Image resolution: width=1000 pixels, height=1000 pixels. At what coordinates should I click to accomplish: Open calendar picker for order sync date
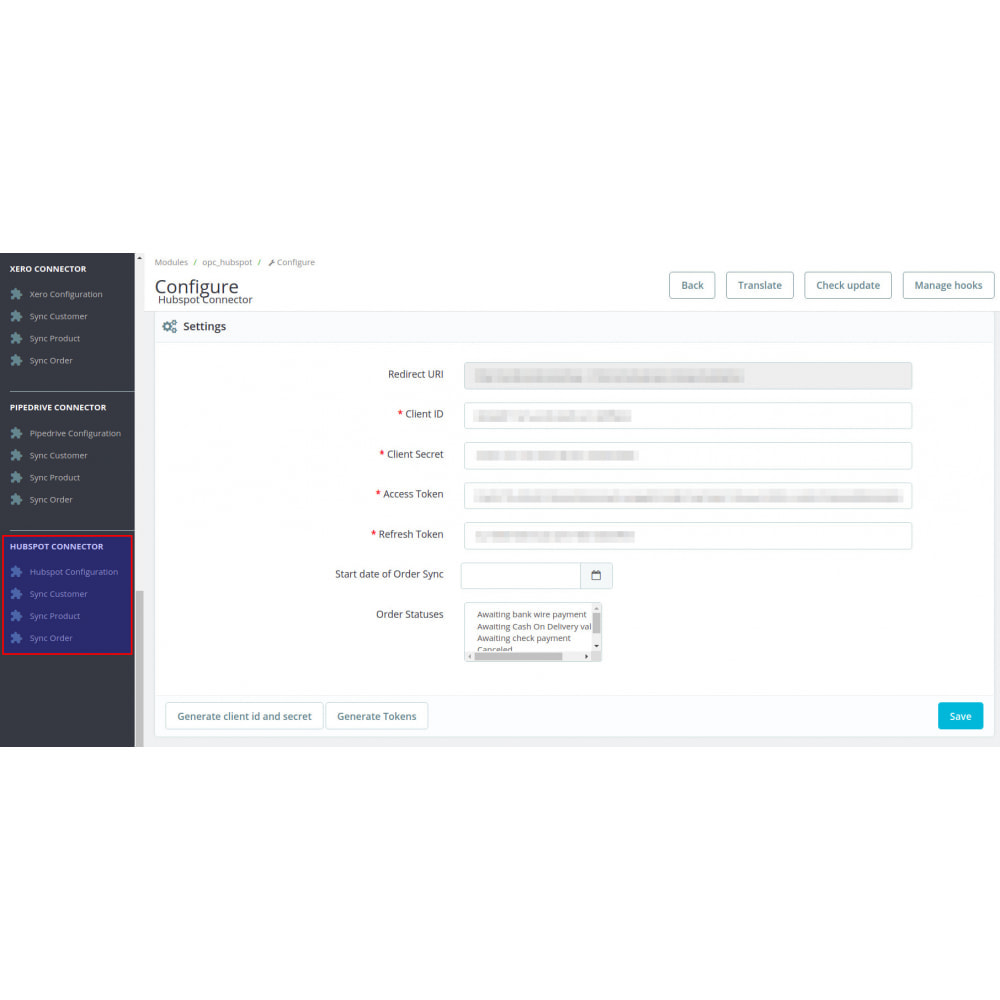(x=596, y=575)
